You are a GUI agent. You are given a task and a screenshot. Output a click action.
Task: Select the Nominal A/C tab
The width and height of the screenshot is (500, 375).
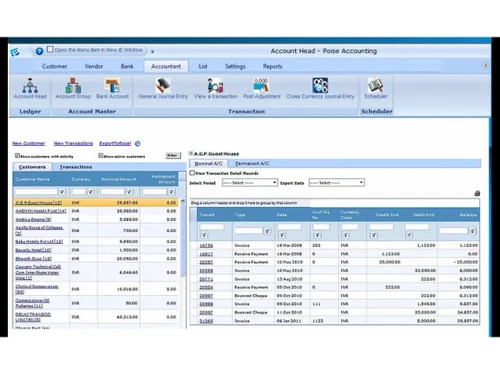click(208, 164)
